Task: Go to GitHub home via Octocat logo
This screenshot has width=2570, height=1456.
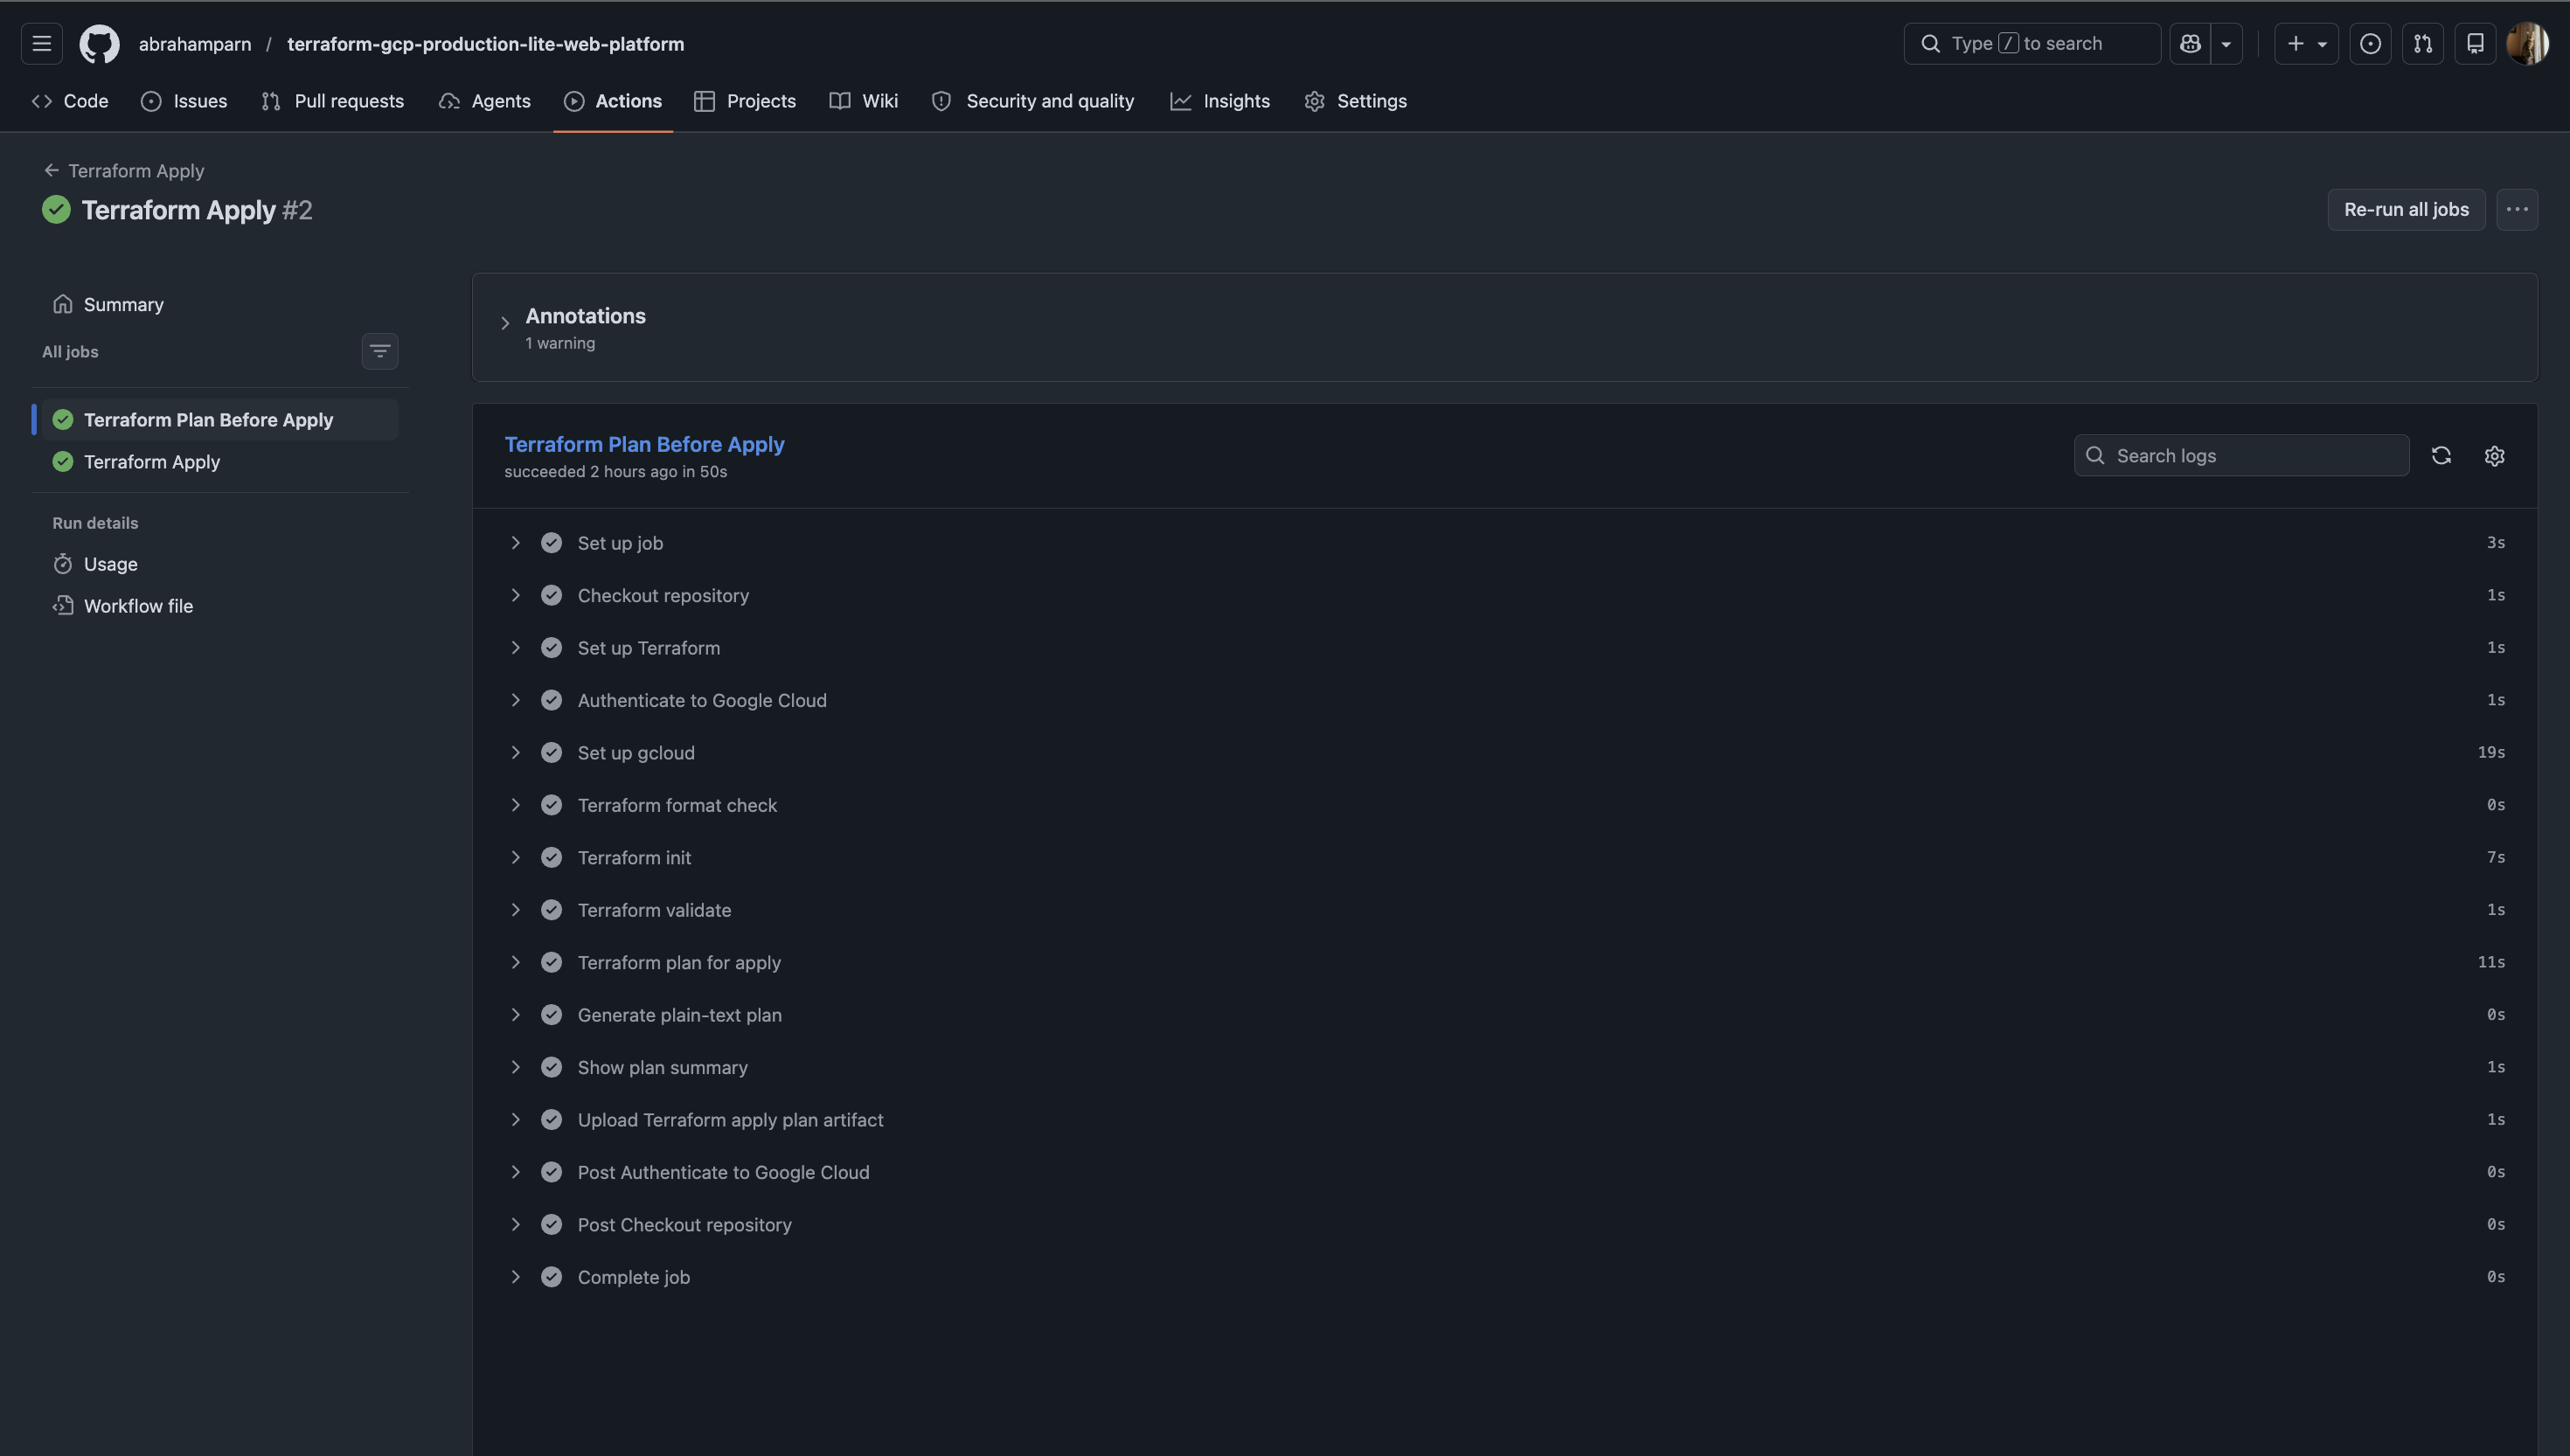Action: tap(100, 44)
